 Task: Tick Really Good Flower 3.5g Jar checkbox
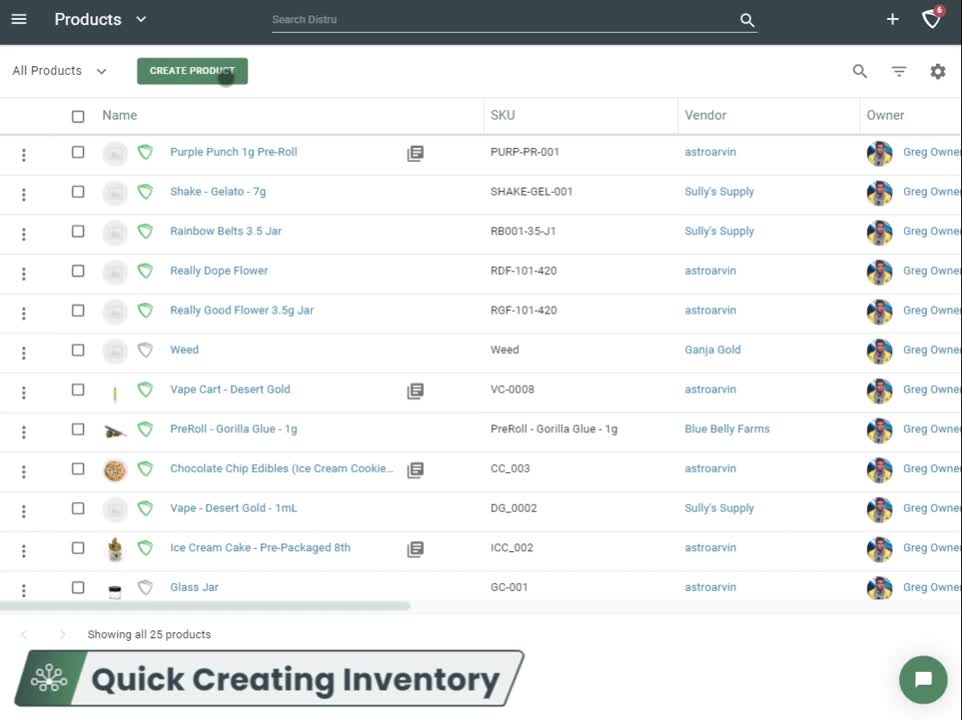(78, 310)
